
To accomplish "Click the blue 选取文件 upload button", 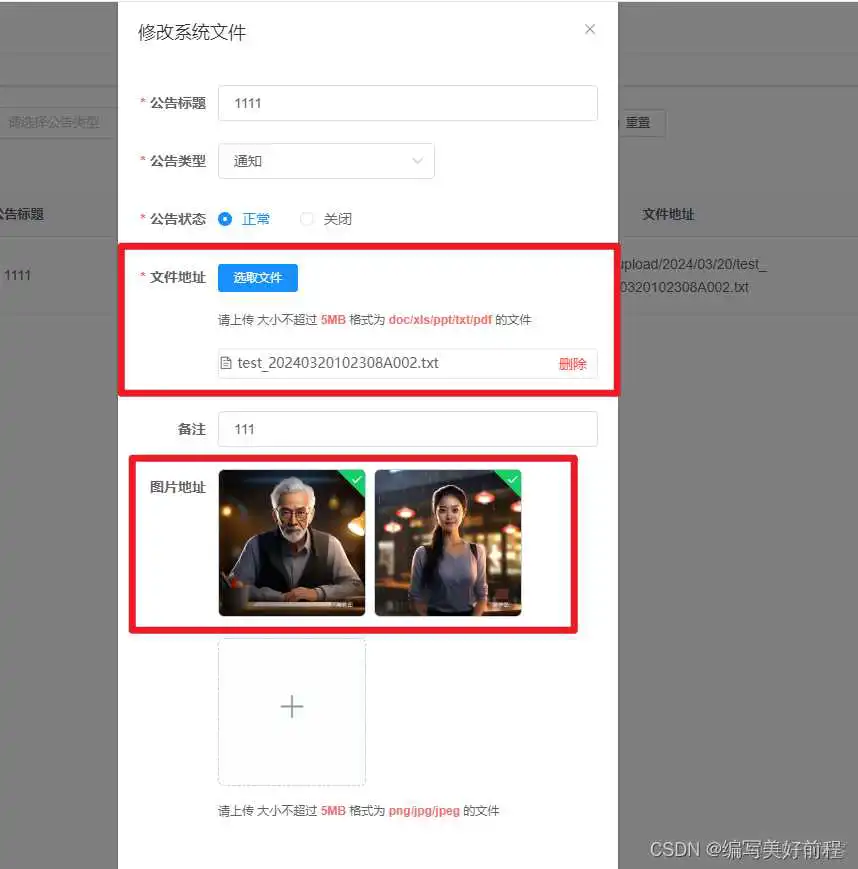I will tap(257, 278).
